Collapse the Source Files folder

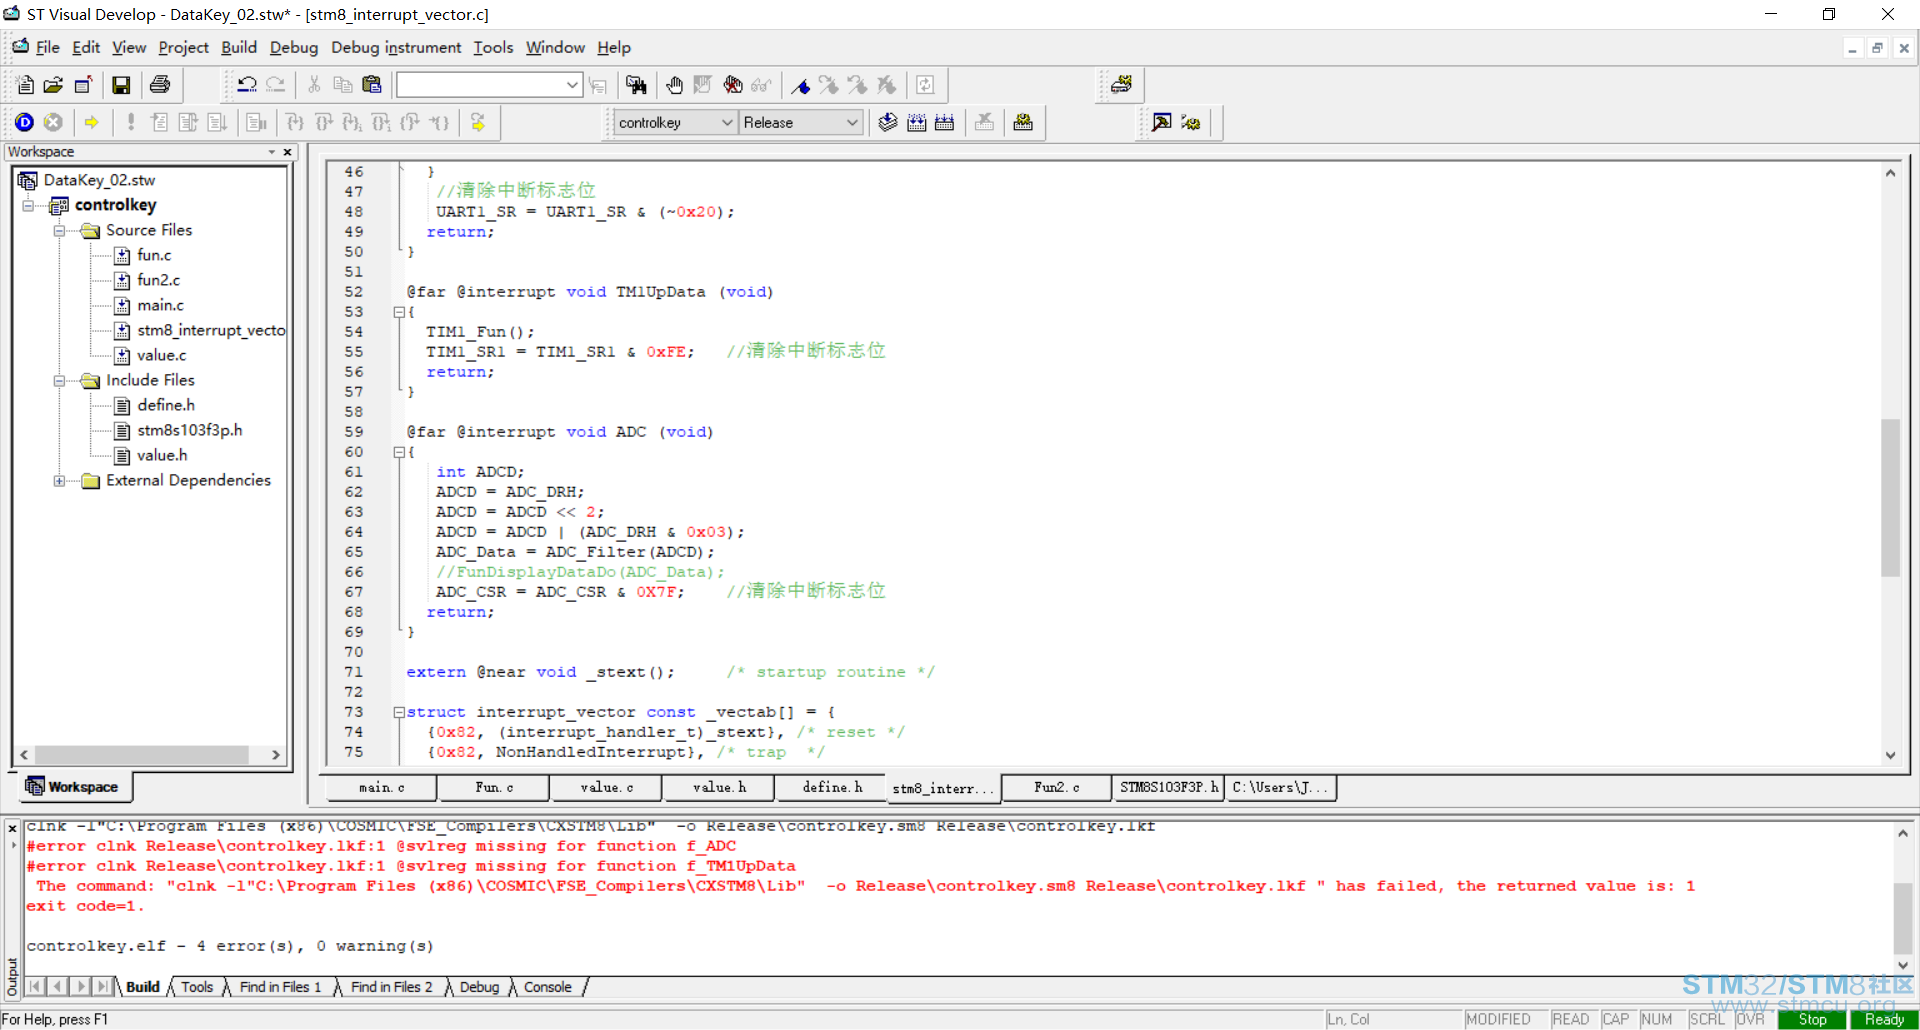59,230
